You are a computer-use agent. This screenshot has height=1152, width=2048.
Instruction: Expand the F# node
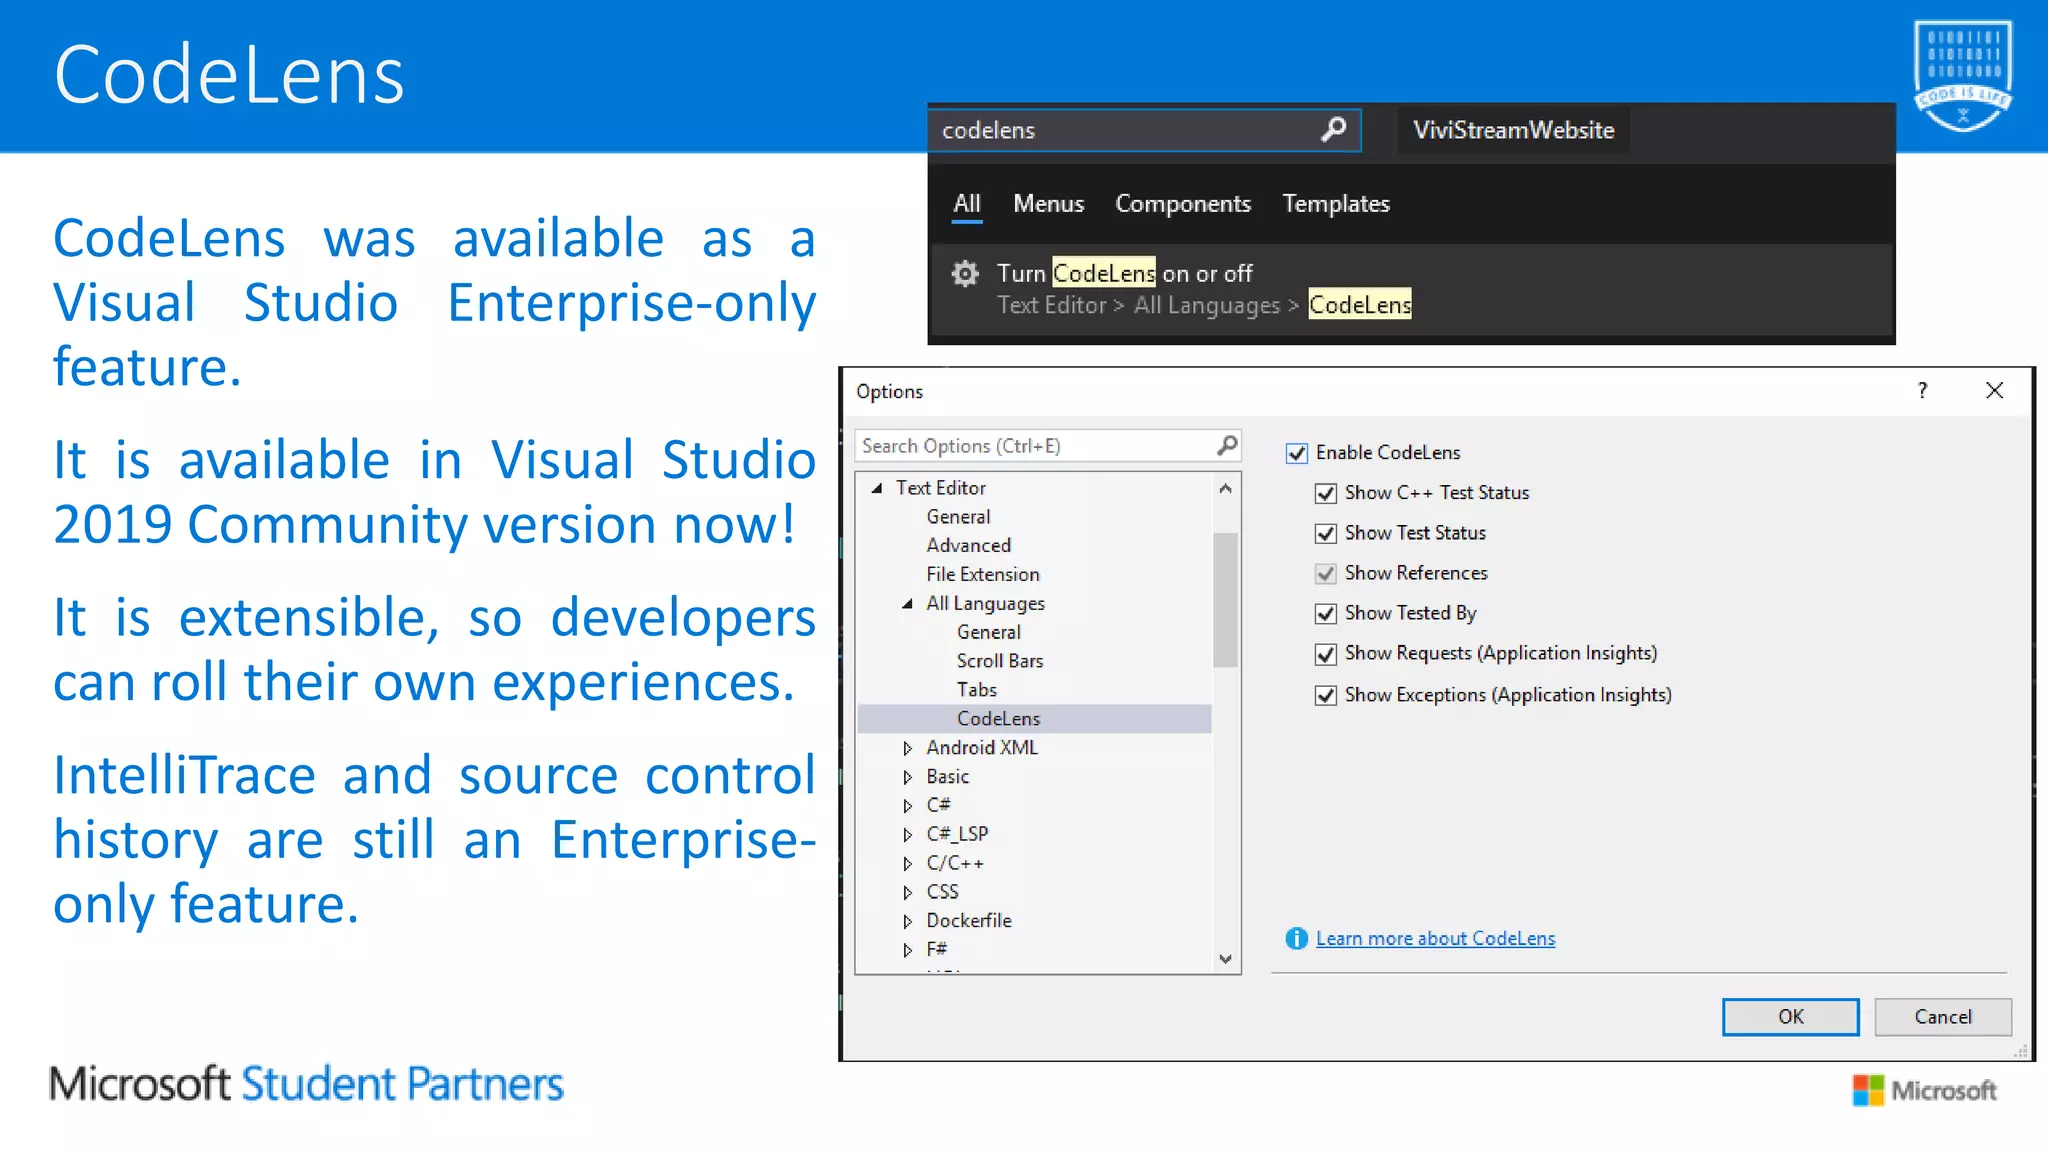[908, 950]
